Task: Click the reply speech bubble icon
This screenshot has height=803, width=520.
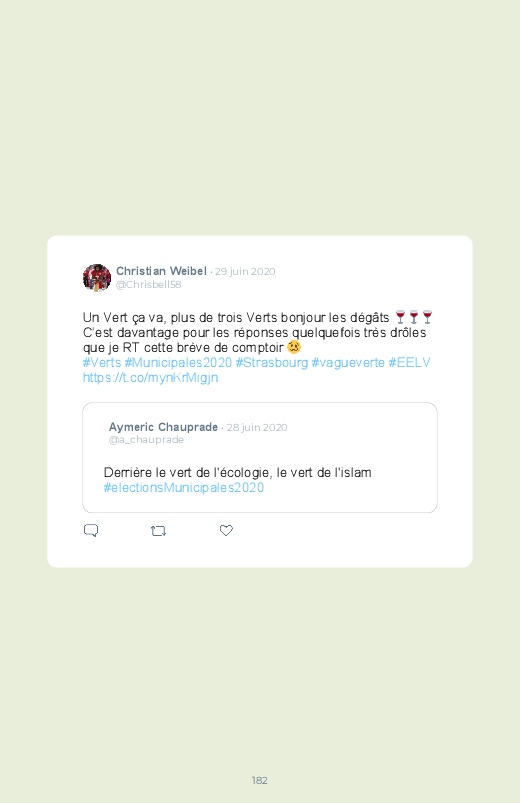Action: pos(91,531)
